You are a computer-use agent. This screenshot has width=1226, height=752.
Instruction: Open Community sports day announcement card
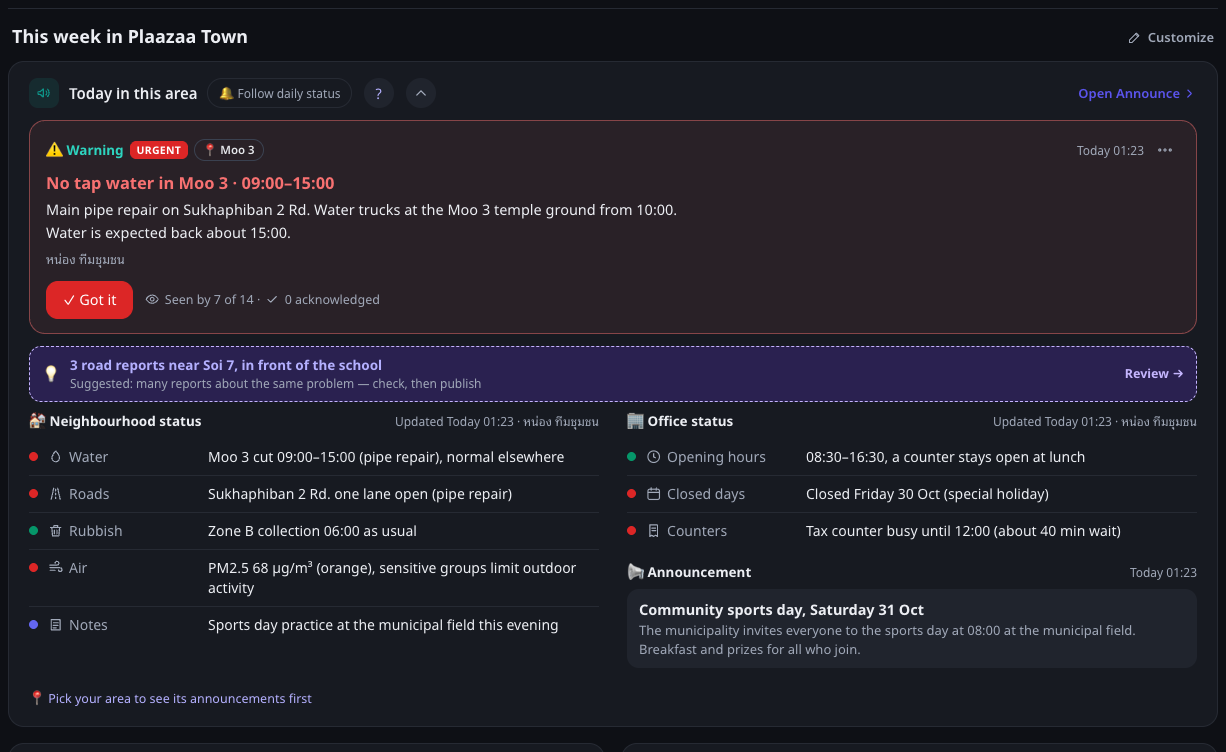pos(912,628)
